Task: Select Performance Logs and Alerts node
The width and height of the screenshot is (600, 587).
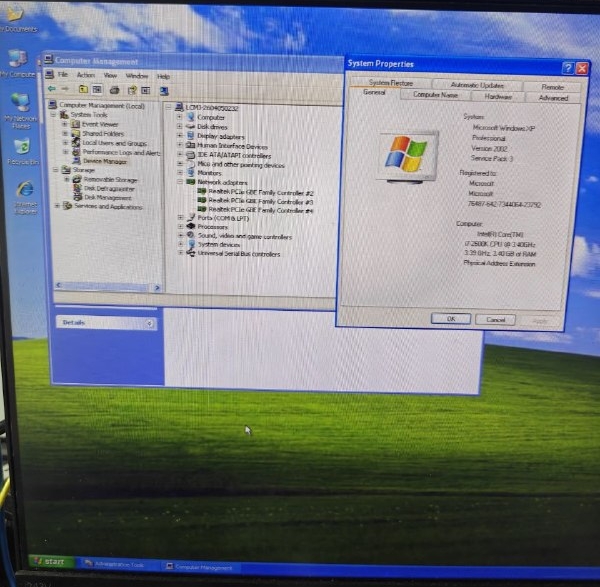Action: tap(121, 152)
